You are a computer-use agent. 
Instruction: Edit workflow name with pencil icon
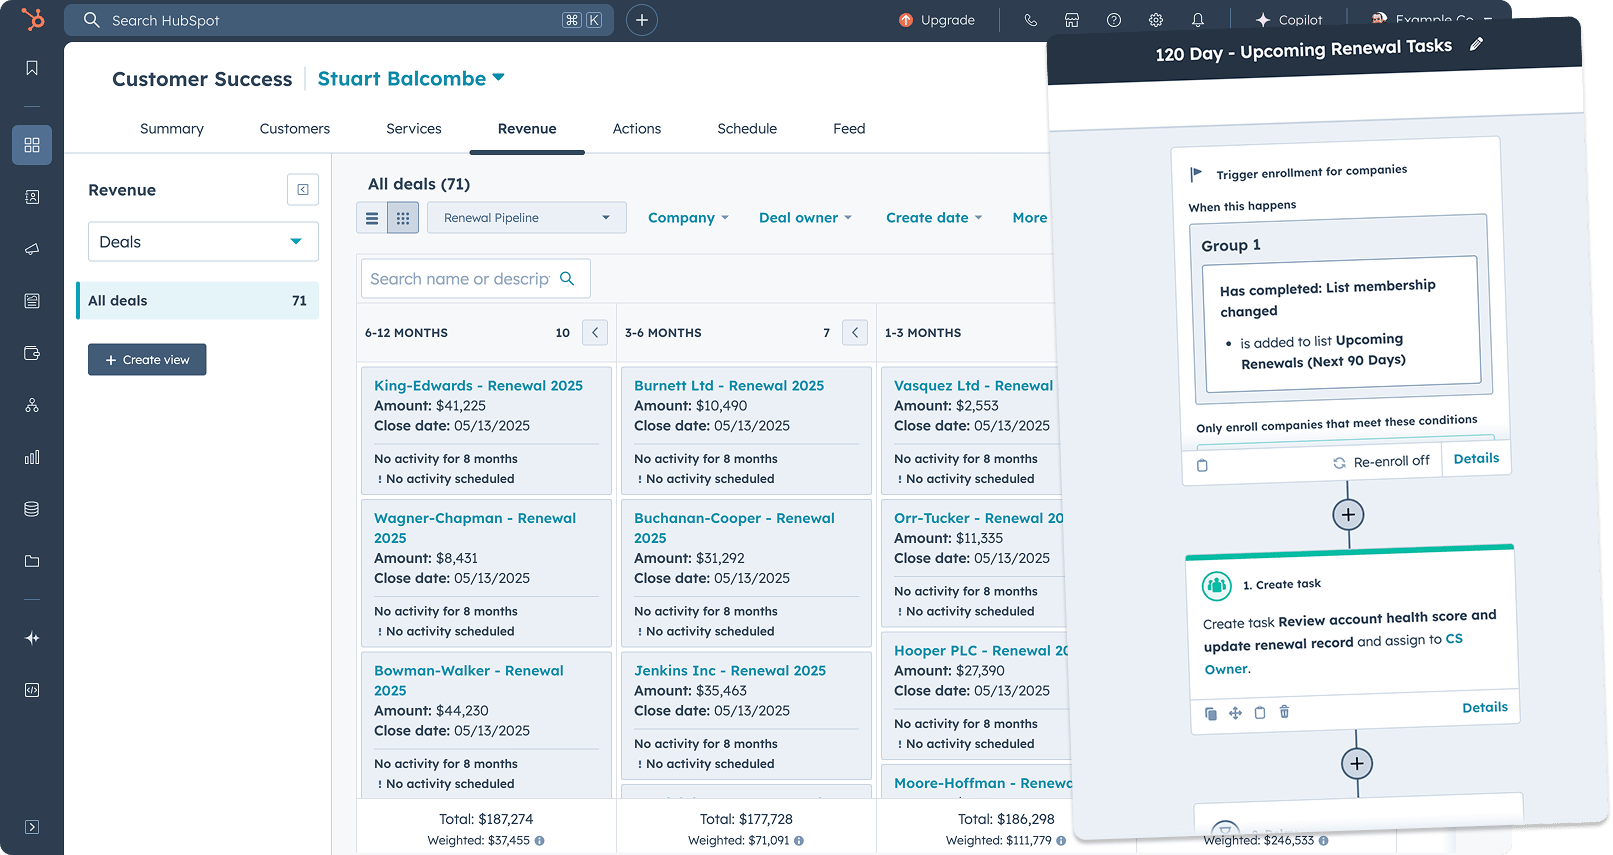pos(1476,44)
